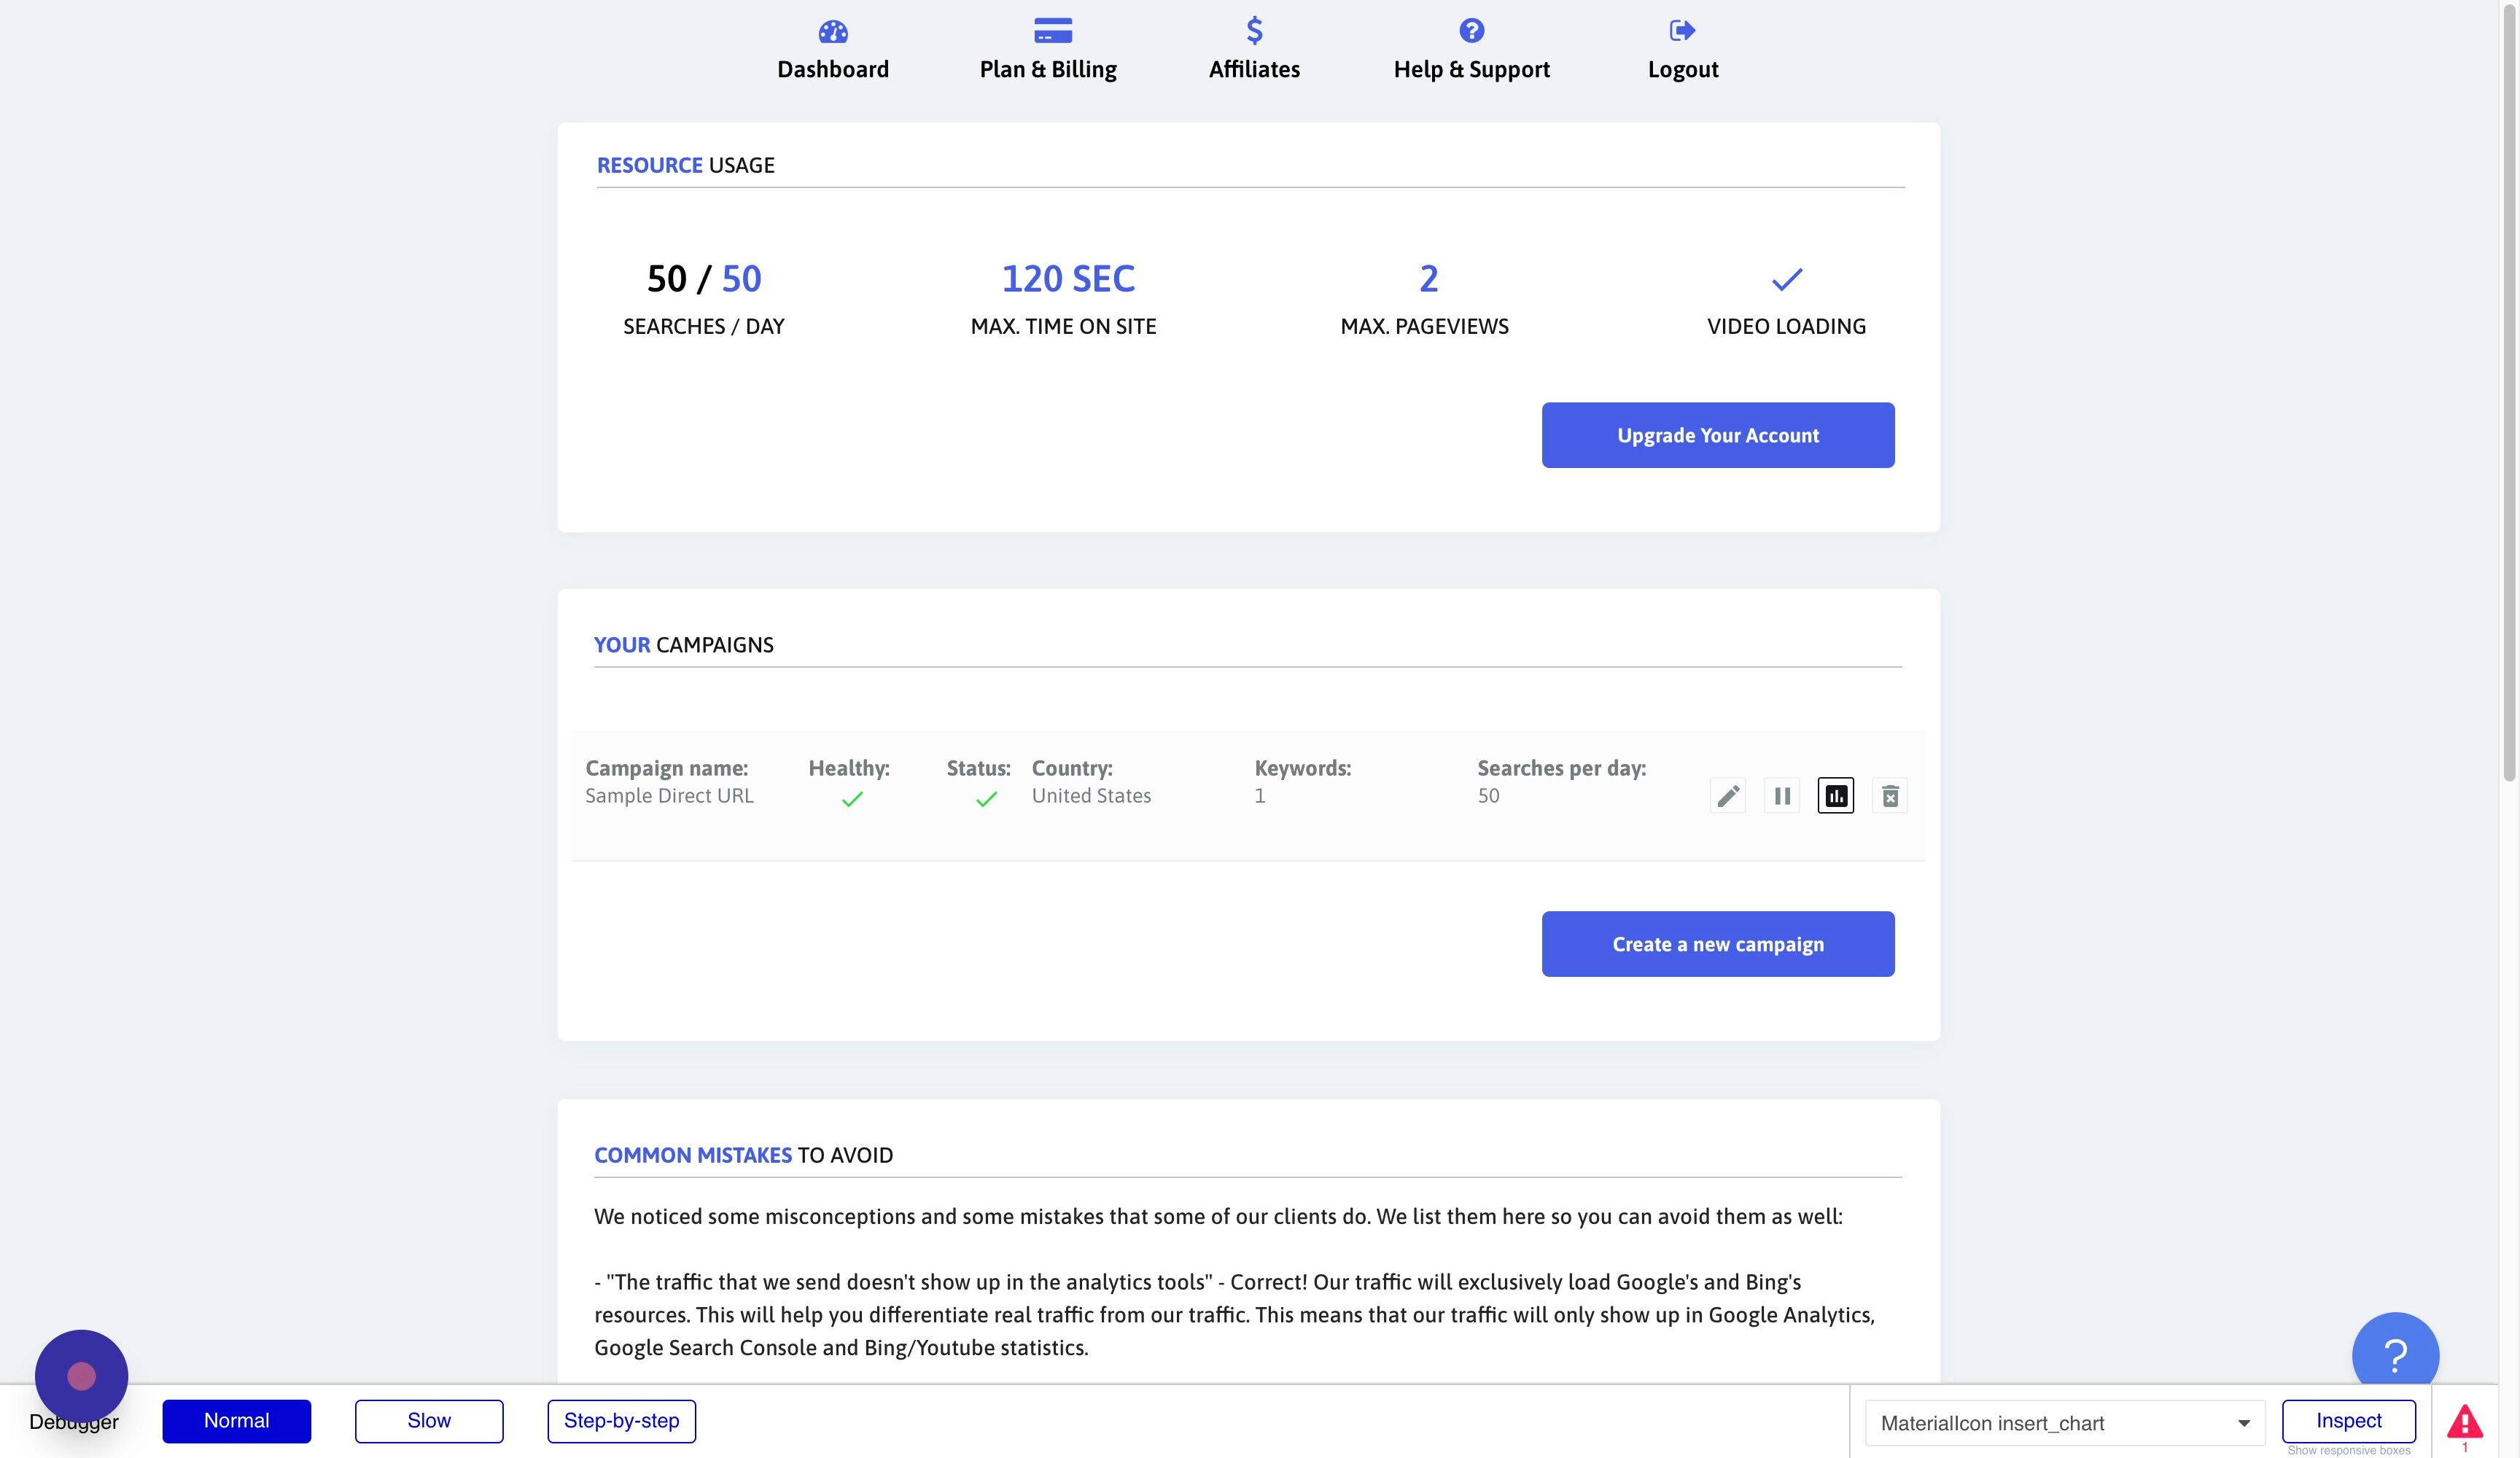The image size is (2520, 1458).
Task: Click Upgrade Your Account button
Action: 1718,435
